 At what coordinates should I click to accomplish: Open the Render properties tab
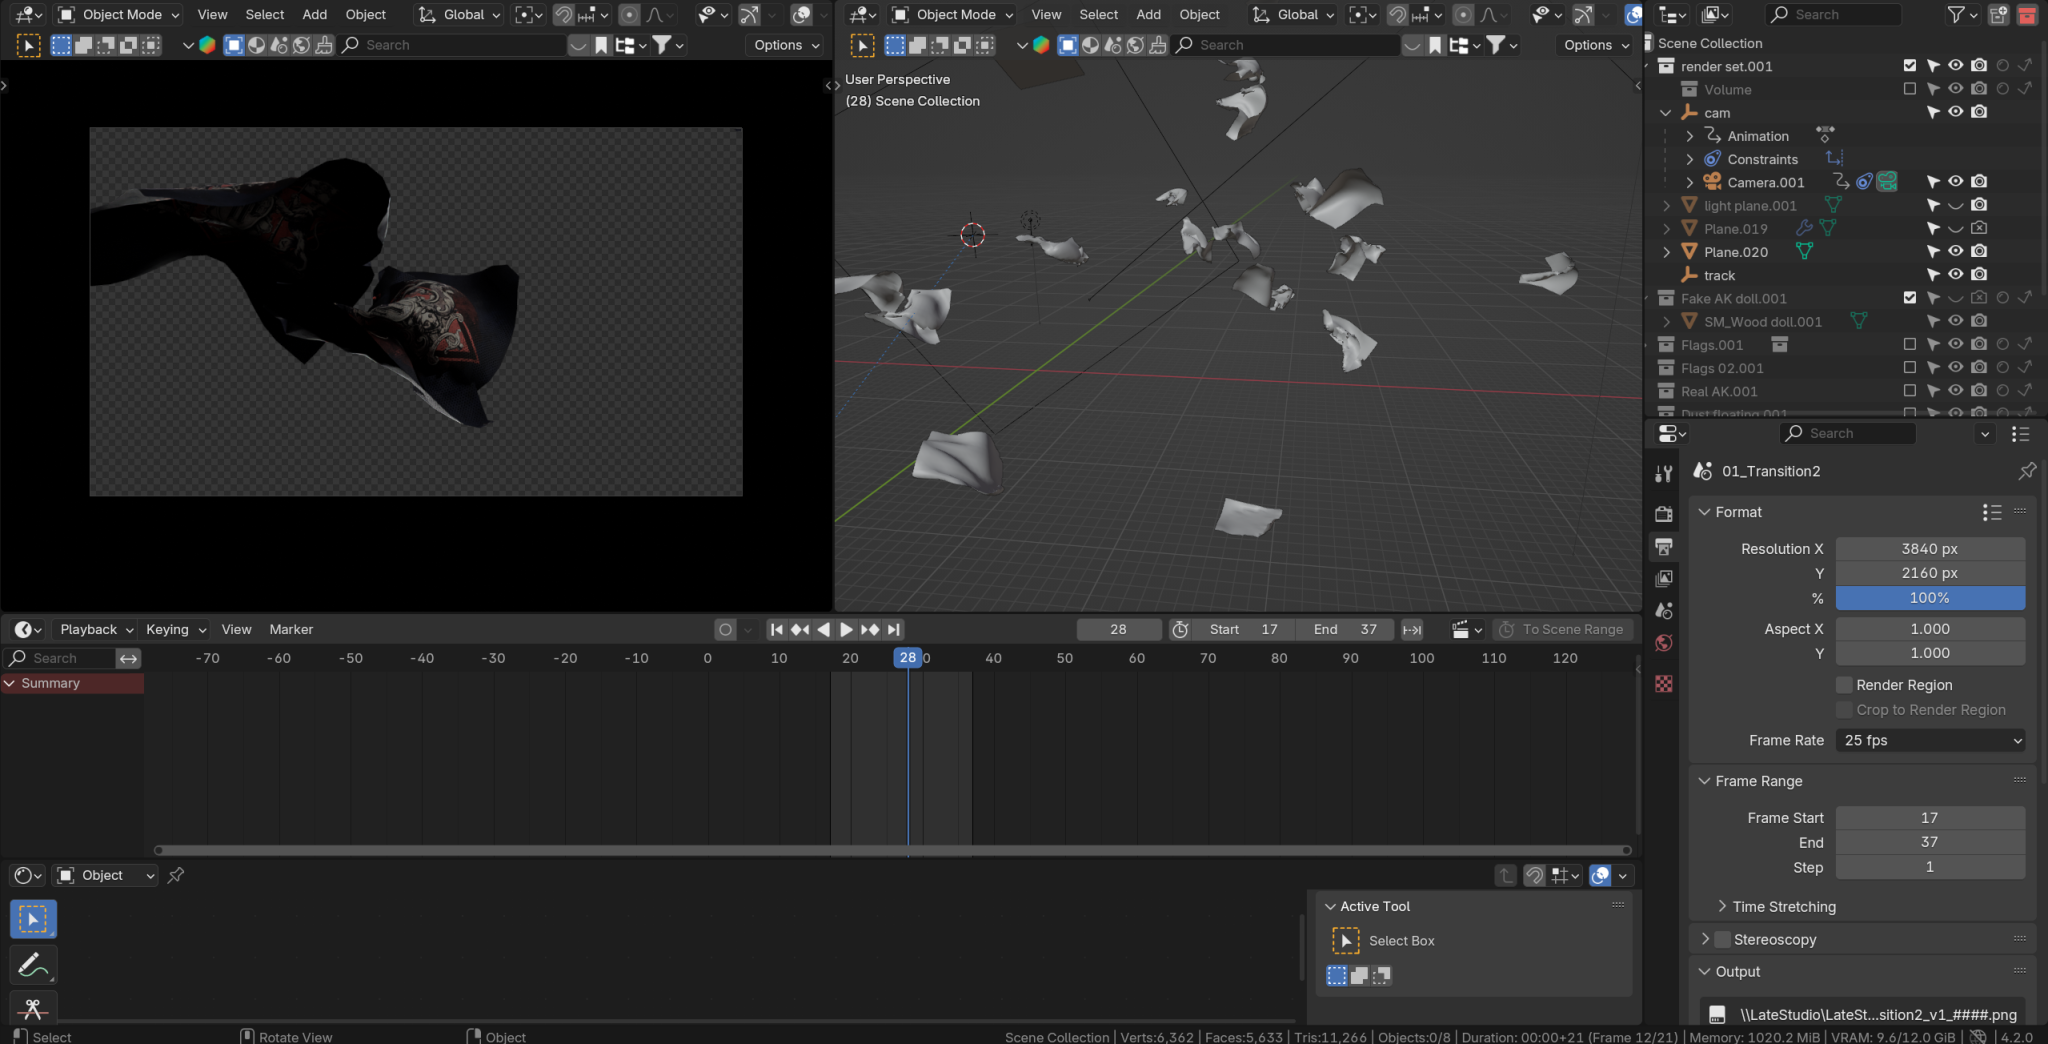pos(1664,514)
